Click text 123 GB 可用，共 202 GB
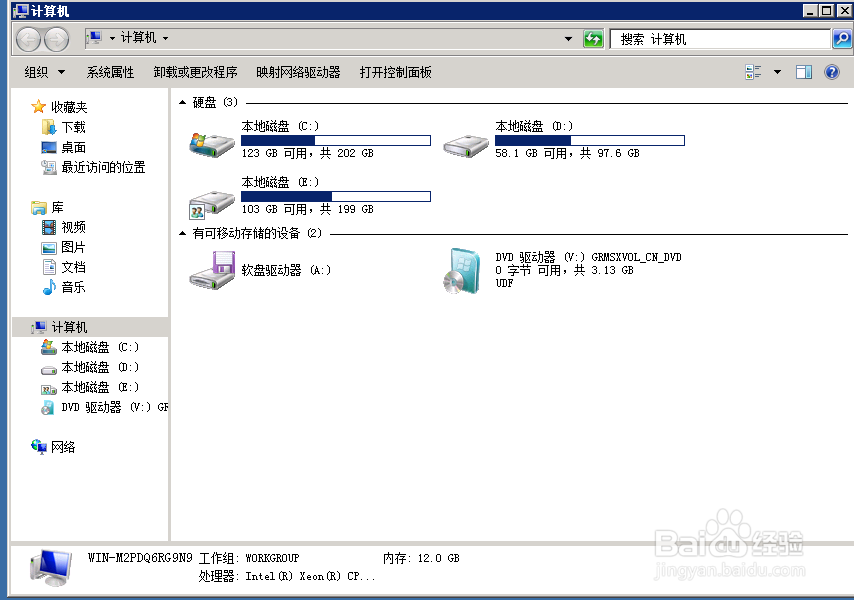This screenshot has height=600, width=854. coord(307,153)
